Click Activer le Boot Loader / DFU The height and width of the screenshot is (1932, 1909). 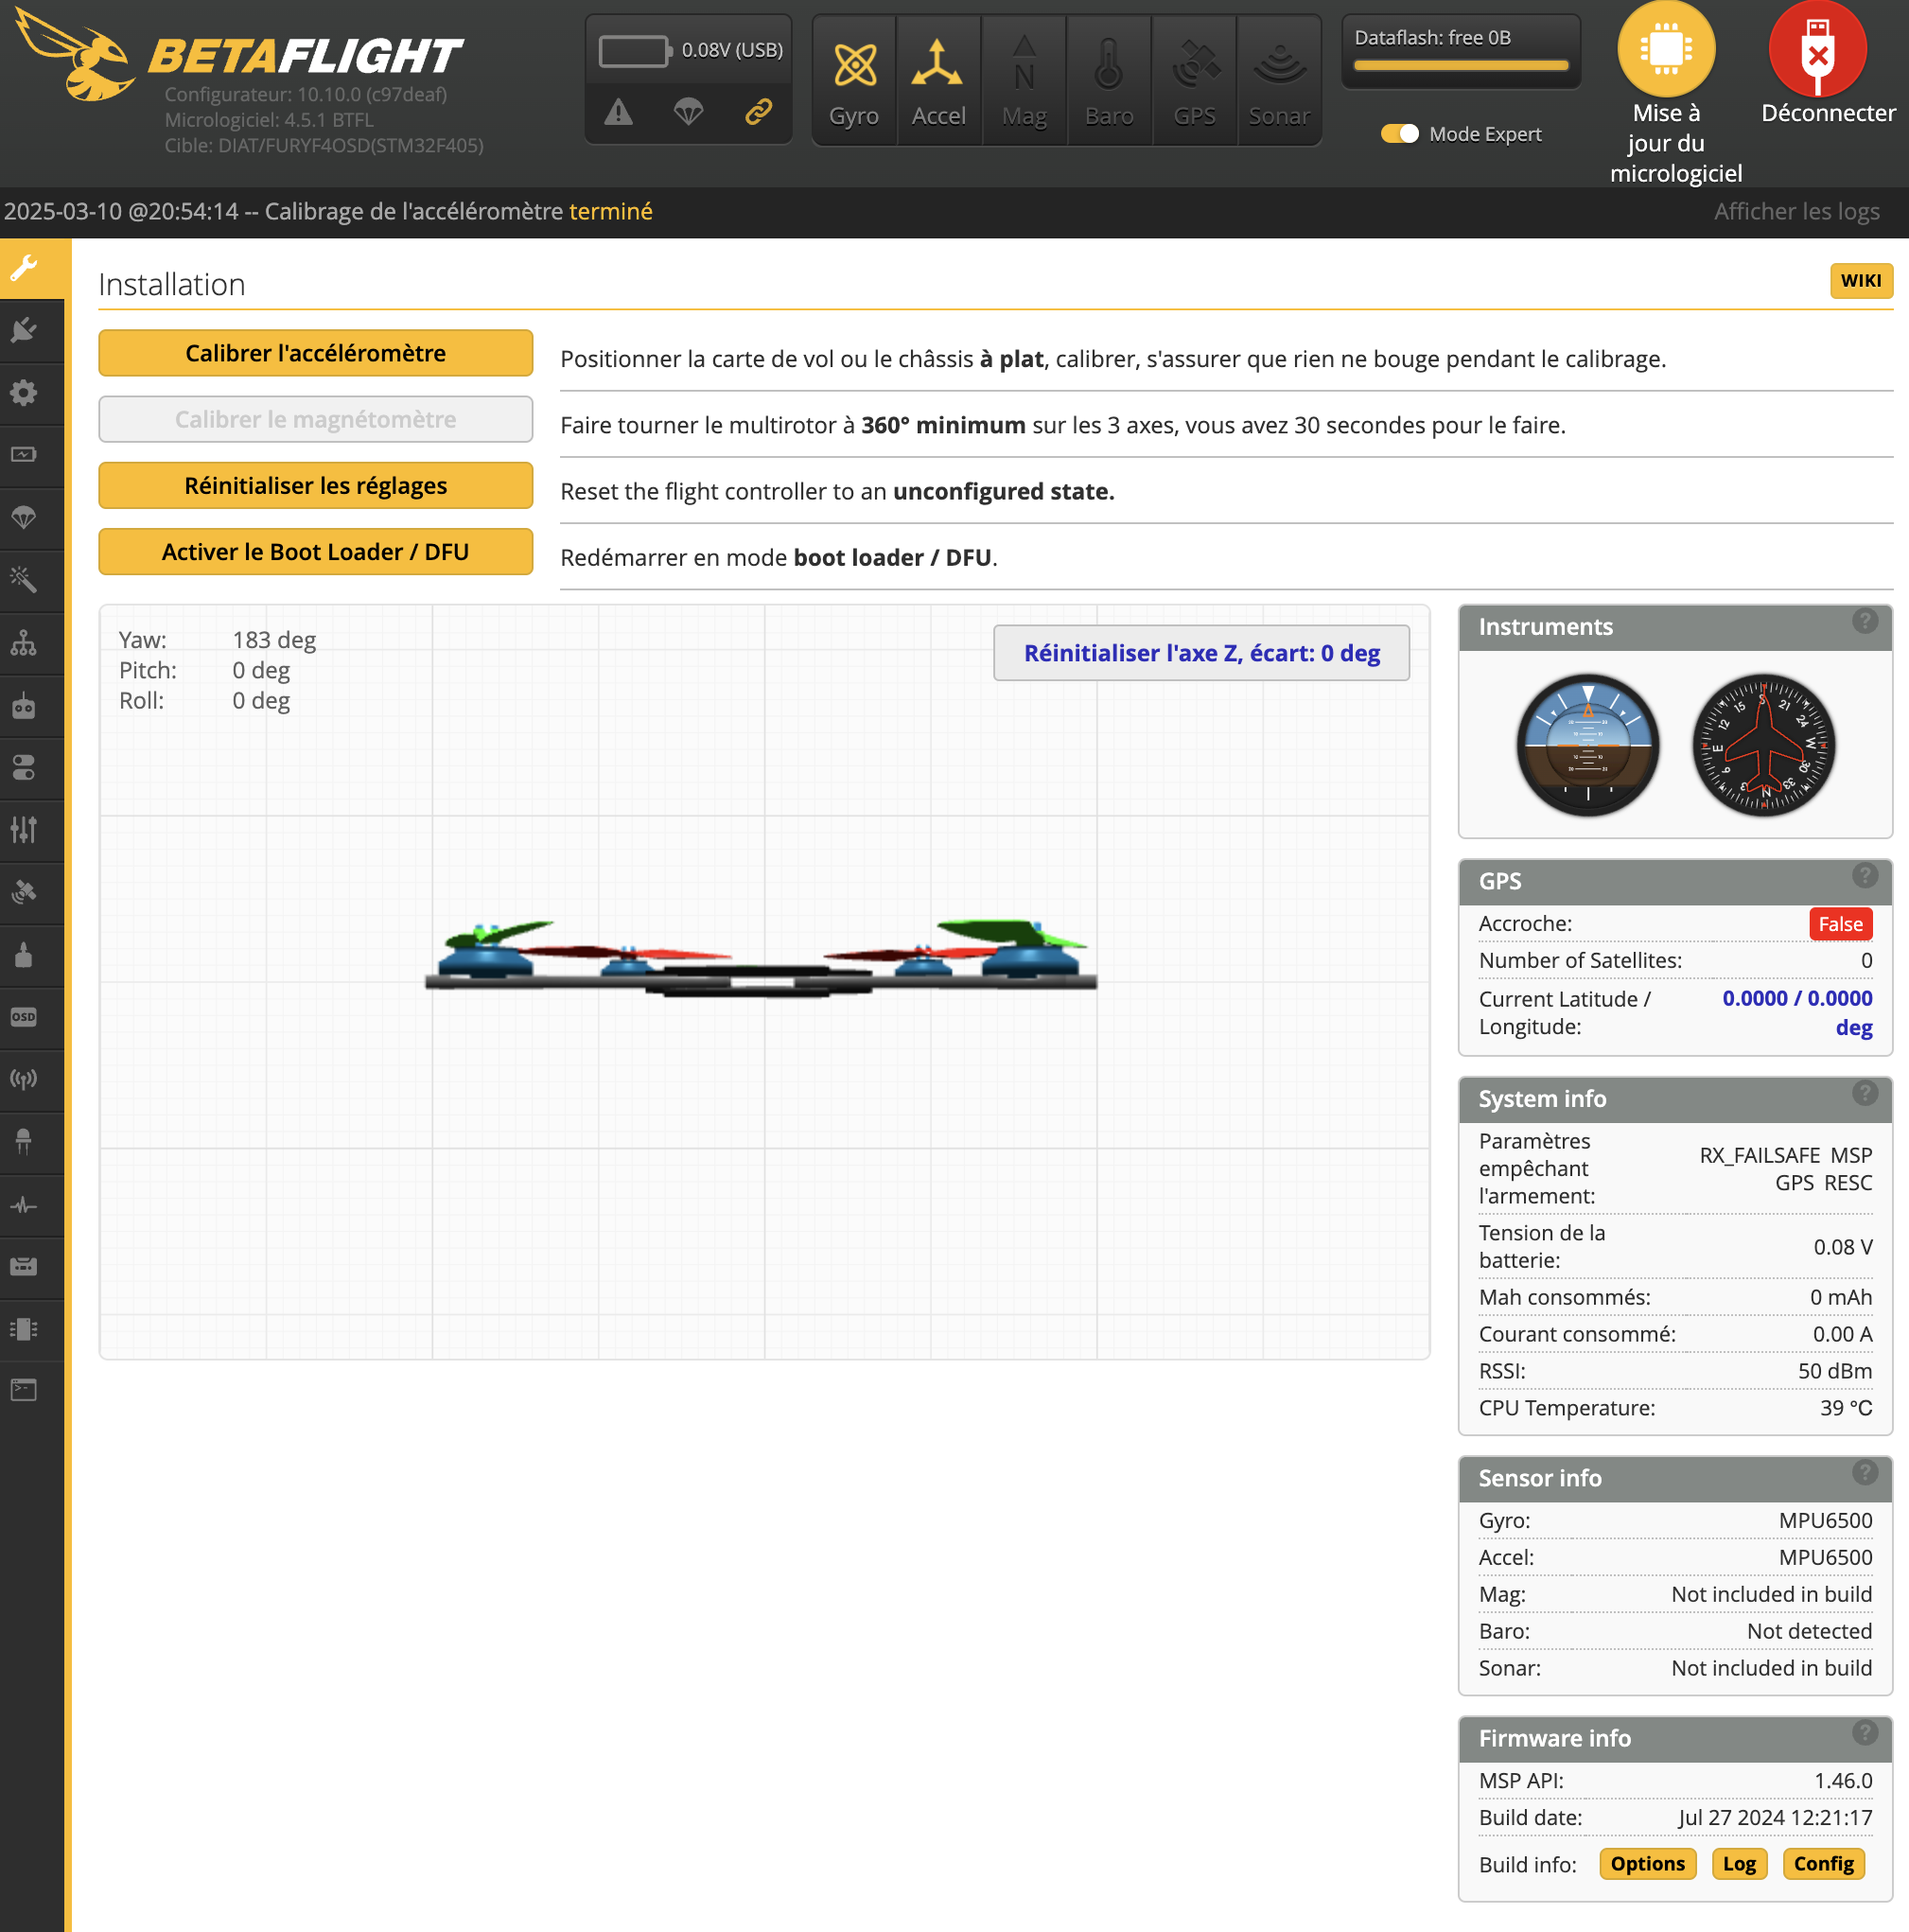315,552
